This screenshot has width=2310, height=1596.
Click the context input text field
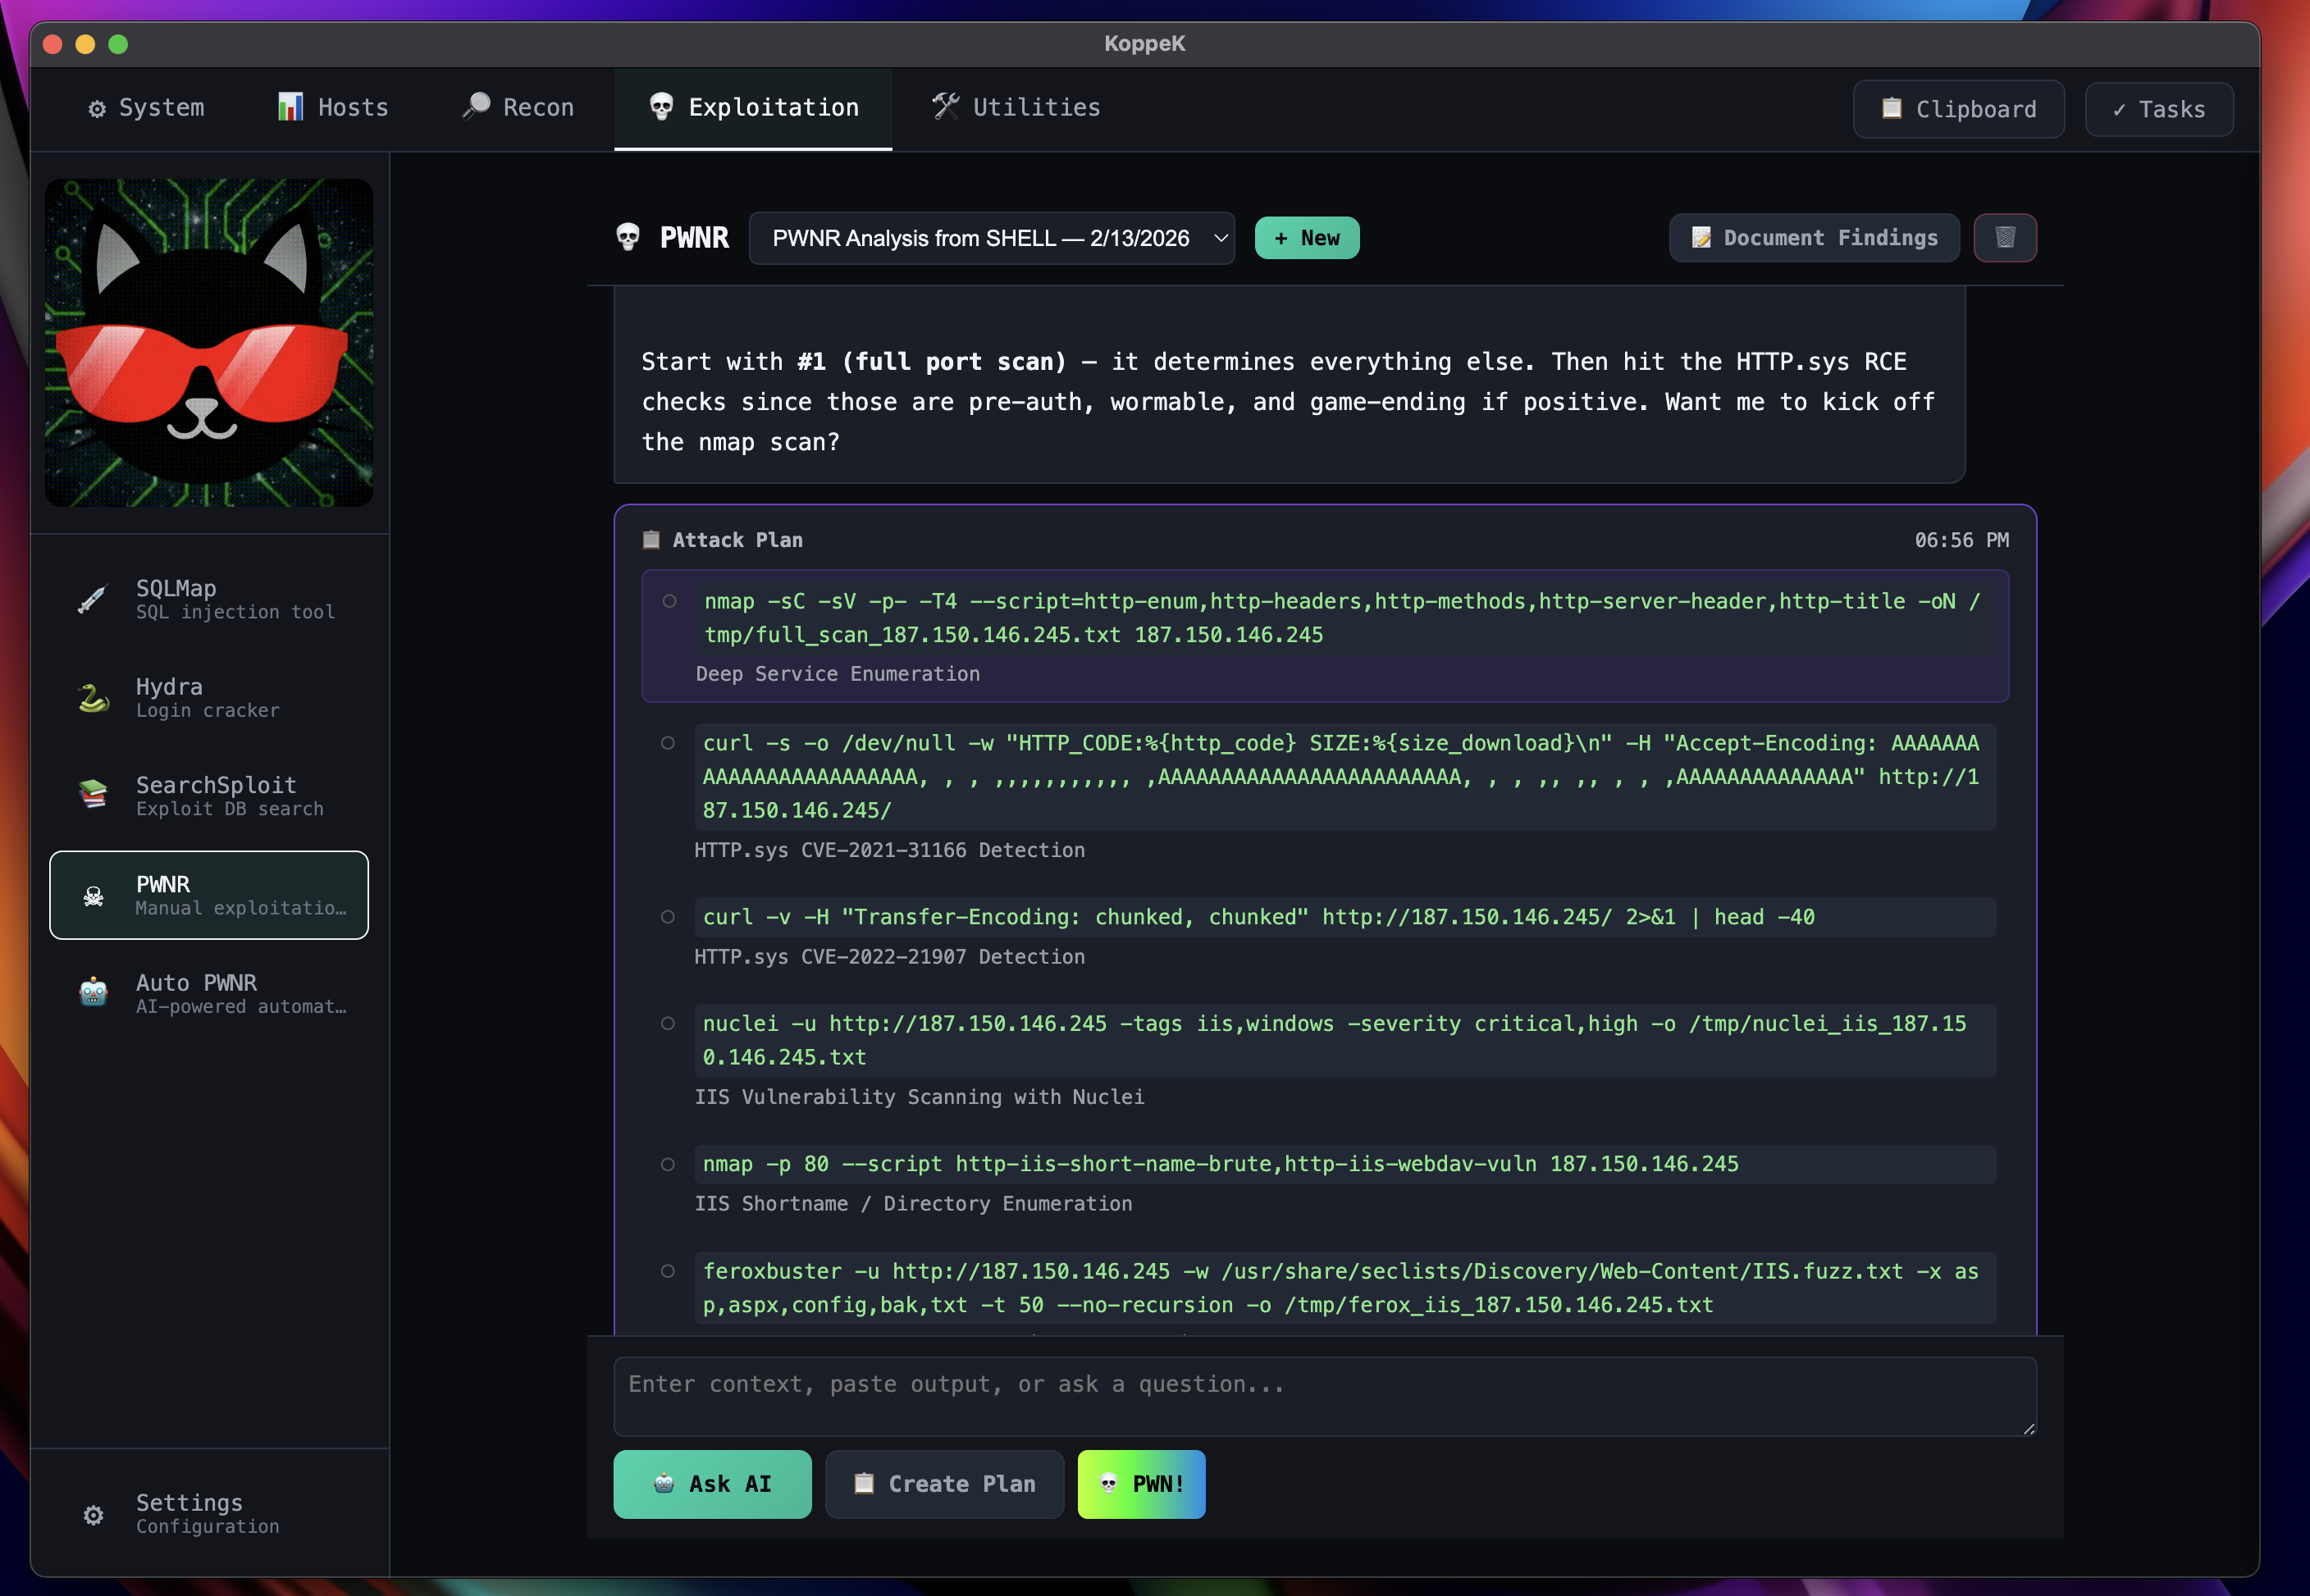1324,1396
